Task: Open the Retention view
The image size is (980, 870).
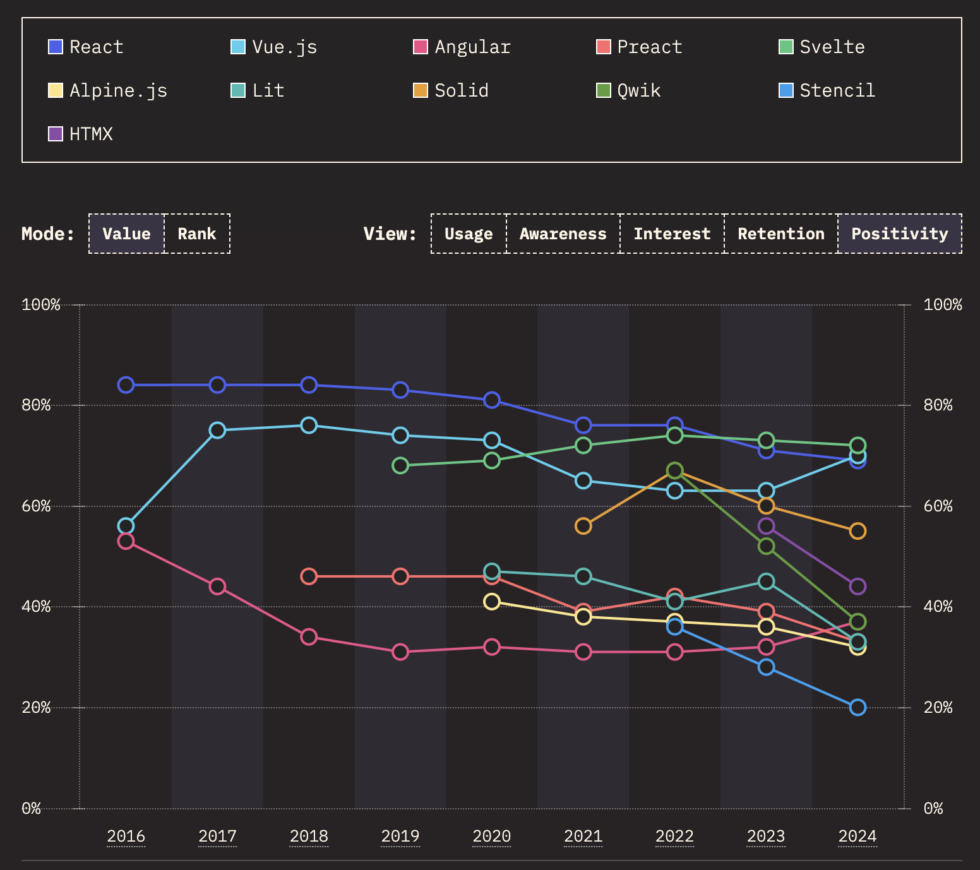Action: pos(781,234)
